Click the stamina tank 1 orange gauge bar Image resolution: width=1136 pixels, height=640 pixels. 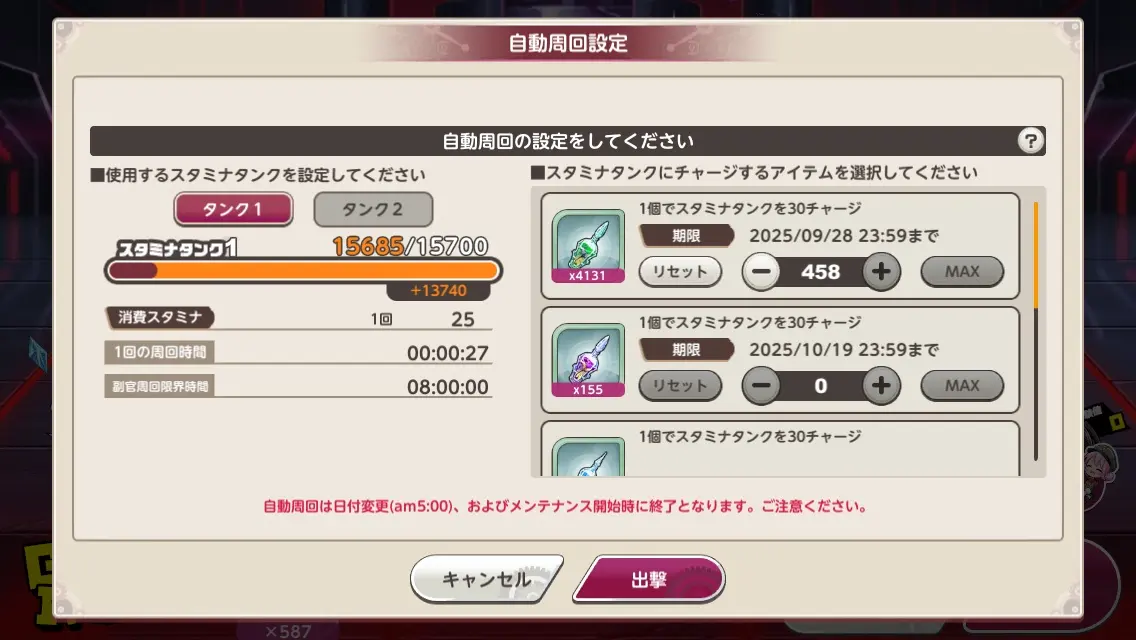tap(303, 271)
